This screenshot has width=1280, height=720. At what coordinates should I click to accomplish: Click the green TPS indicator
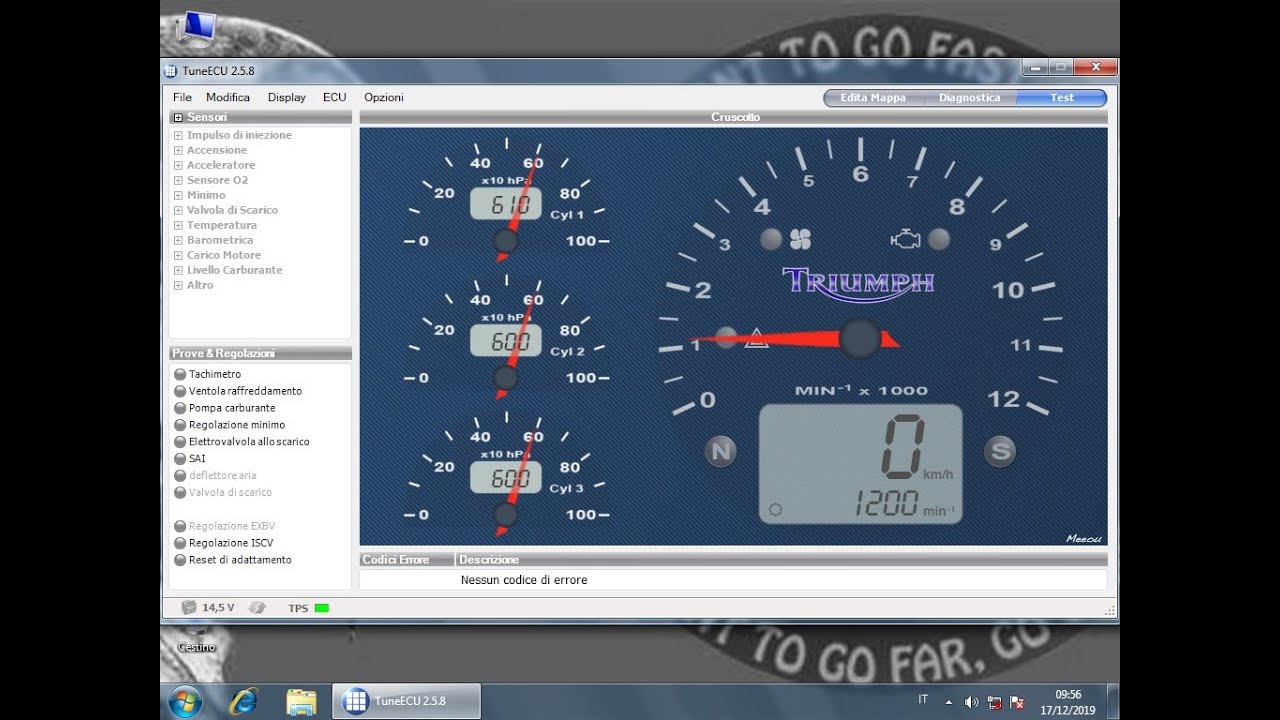[x=321, y=608]
